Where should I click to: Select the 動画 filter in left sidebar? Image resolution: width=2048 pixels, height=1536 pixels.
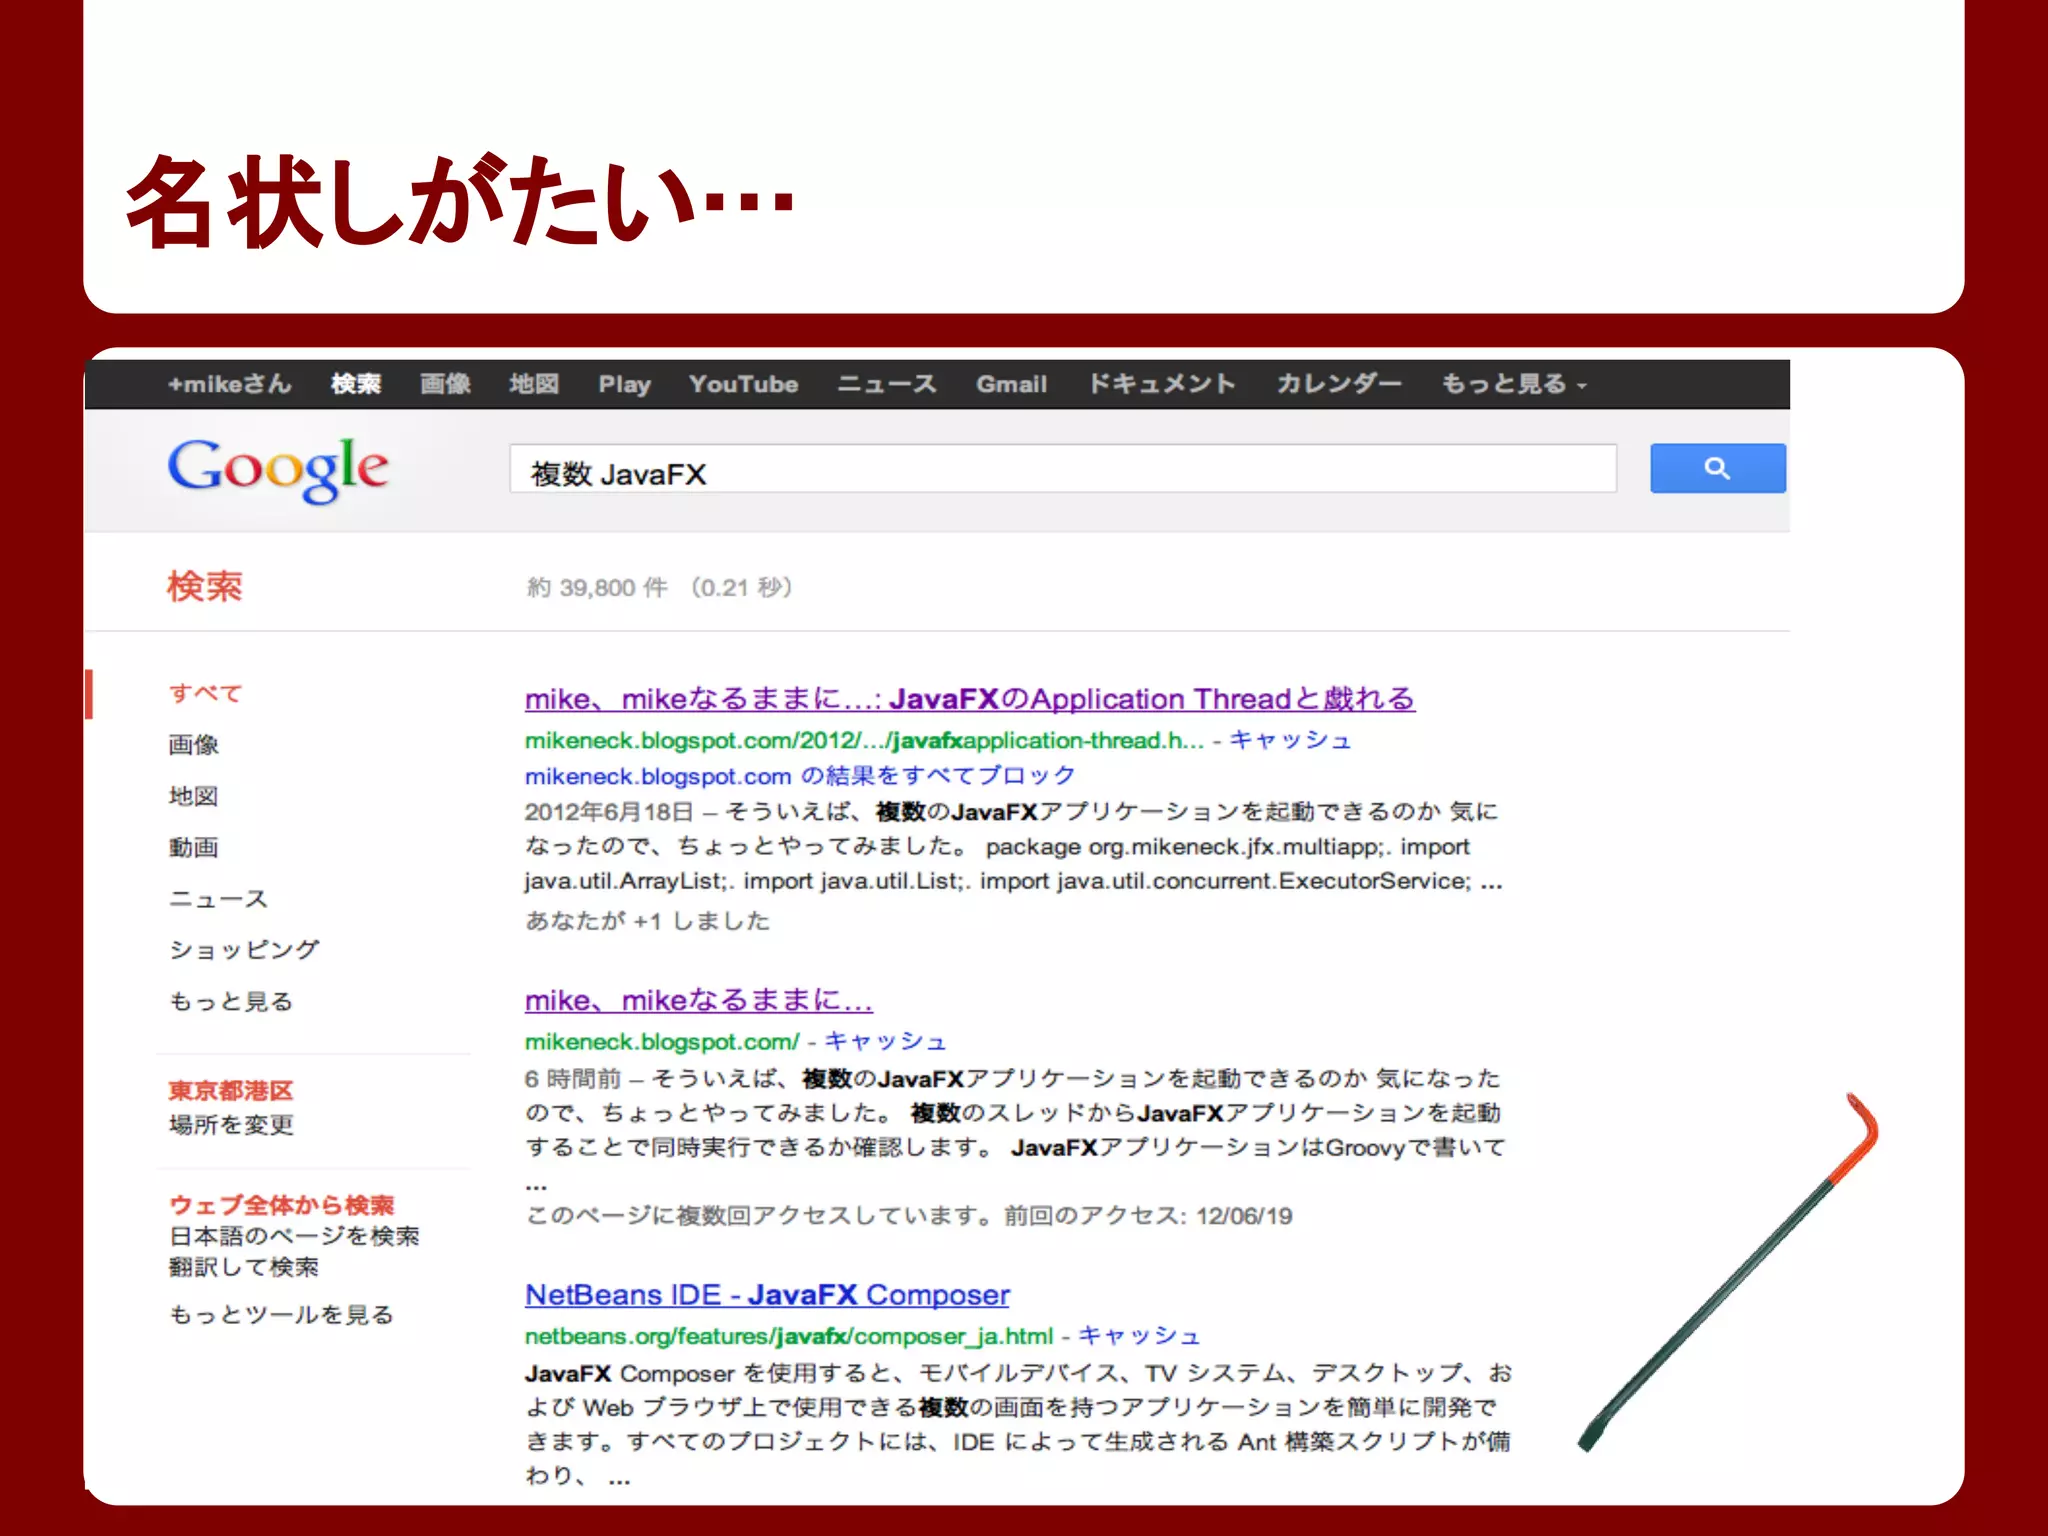[x=194, y=848]
